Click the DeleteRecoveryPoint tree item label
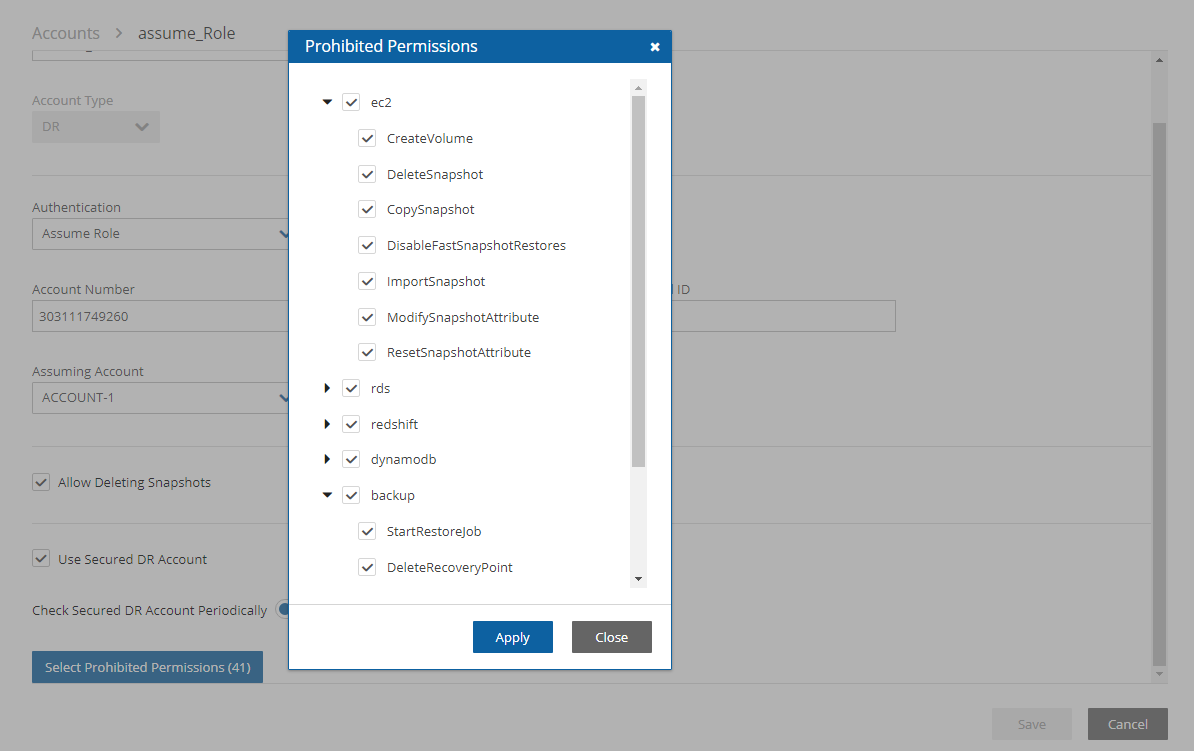 point(449,567)
